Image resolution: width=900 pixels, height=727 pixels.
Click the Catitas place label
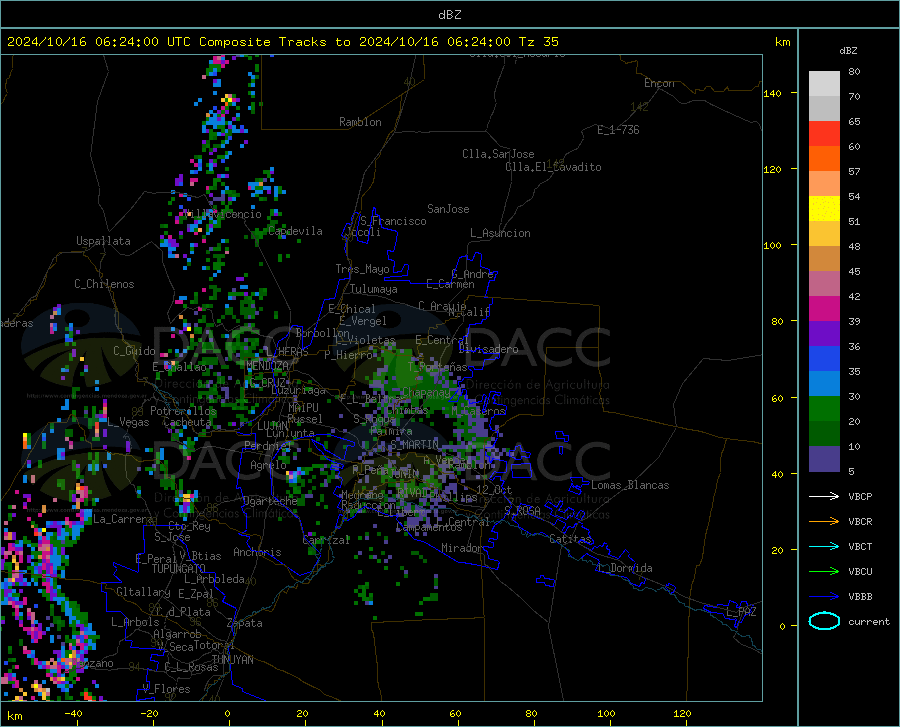tap(571, 539)
